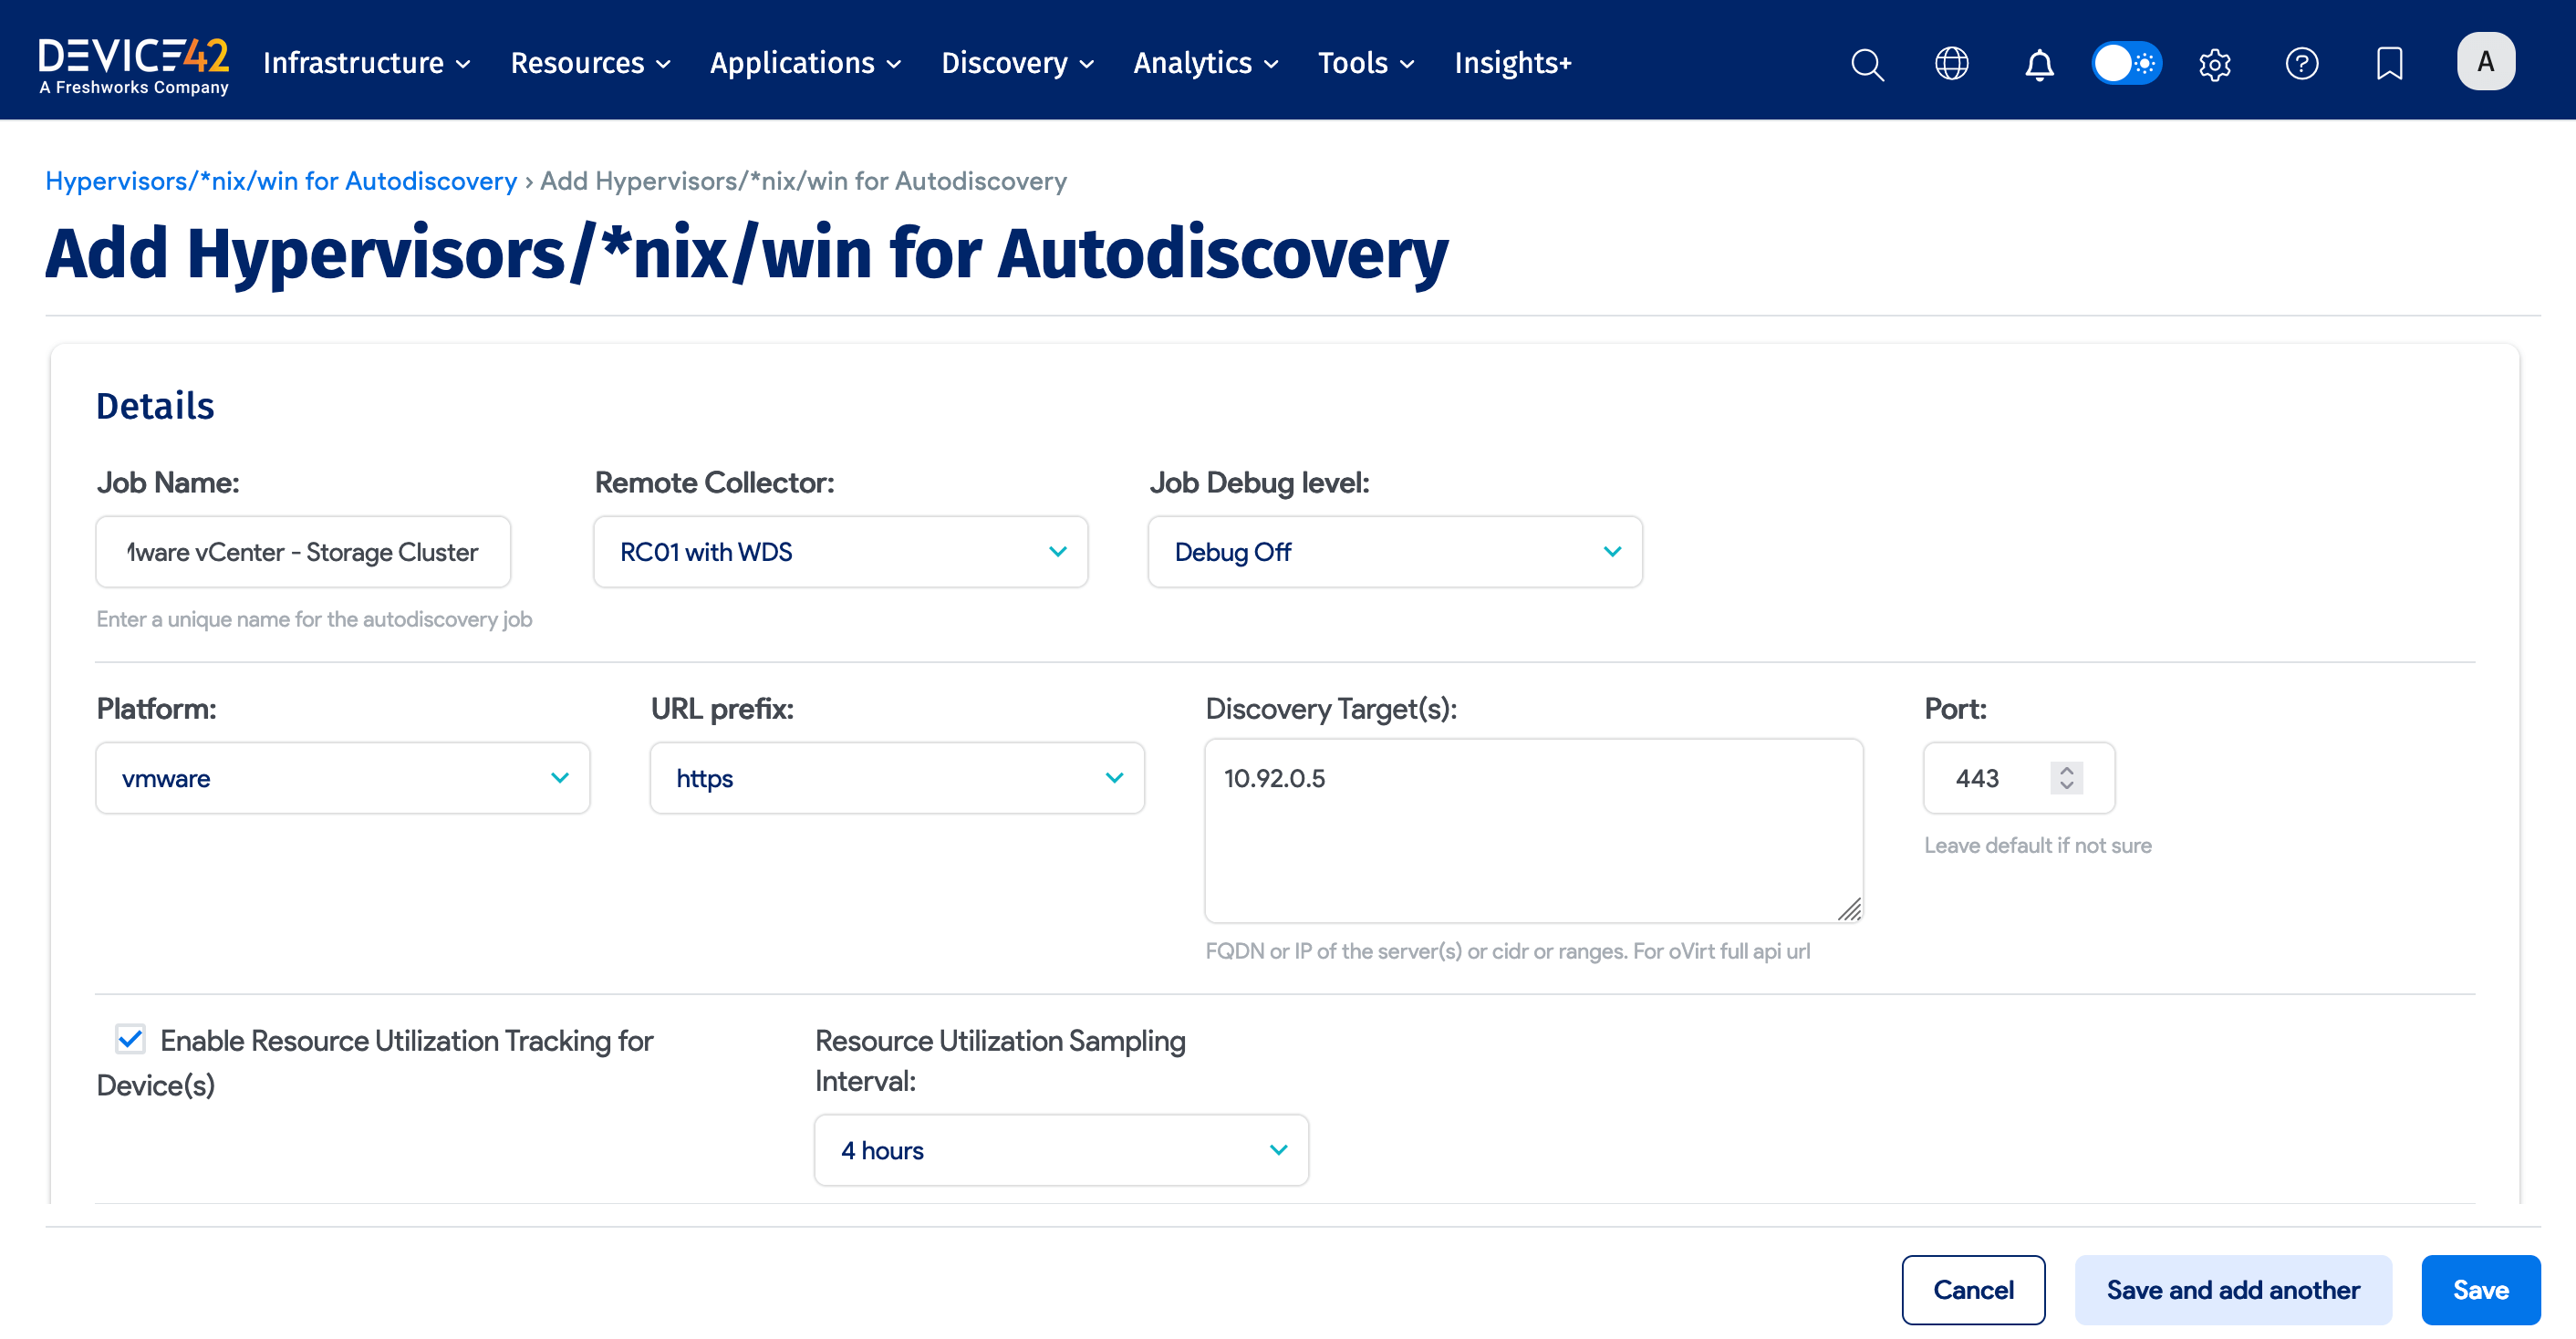This screenshot has height=1339, width=2576.
Task: Open the search icon in the header
Action: 1866,63
